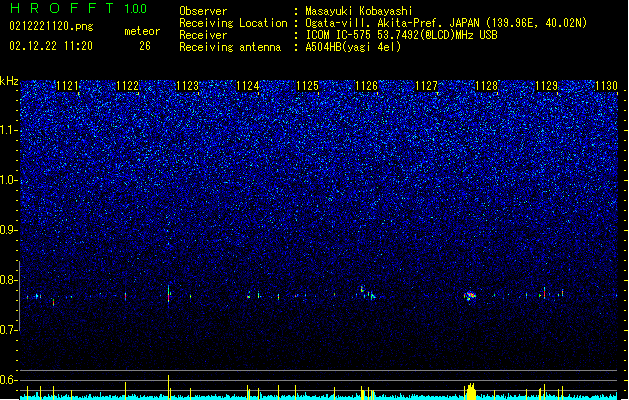This screenshot has width=629, height=400.
Task: Select observer name Masayuki Kobayashi
Action: (359, 11)
